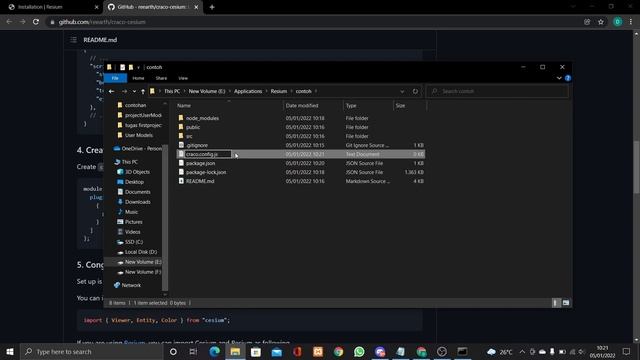This screenshot has height=360, width=640.
Task: Select the package-lock.json file
Action: 206,172
